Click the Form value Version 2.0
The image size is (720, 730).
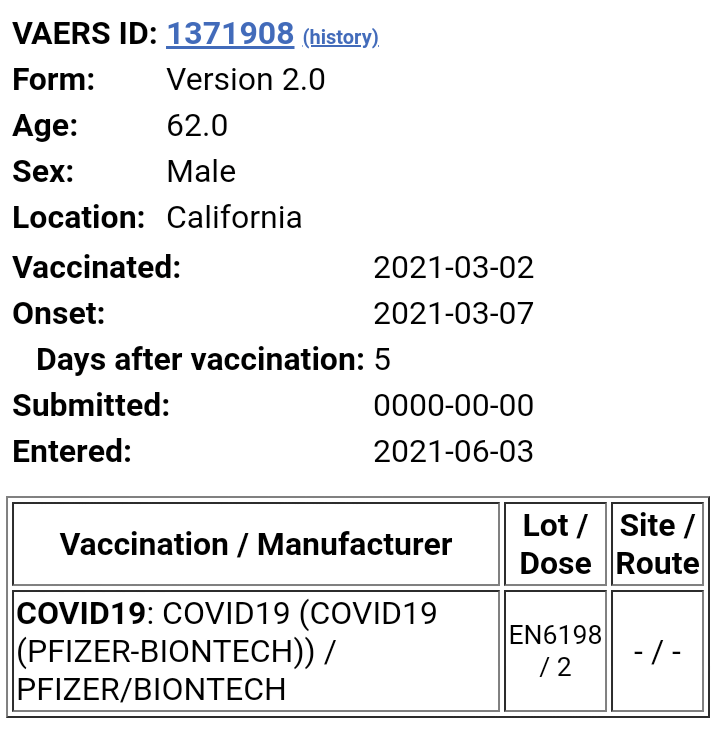[x=246, y=80]
